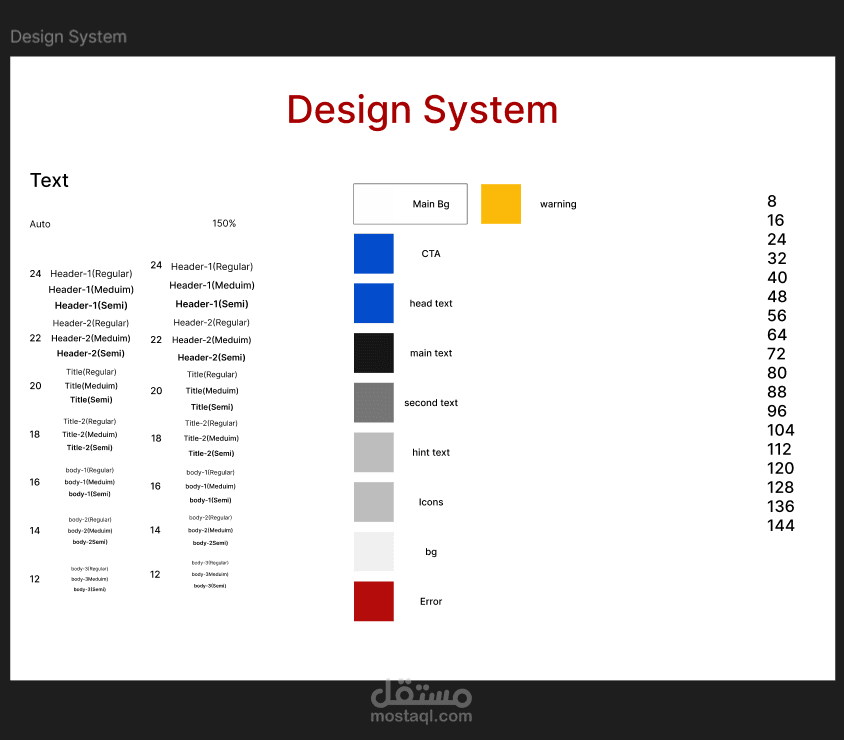
Task: Click the head text label
Action: [x=431, y=304]
